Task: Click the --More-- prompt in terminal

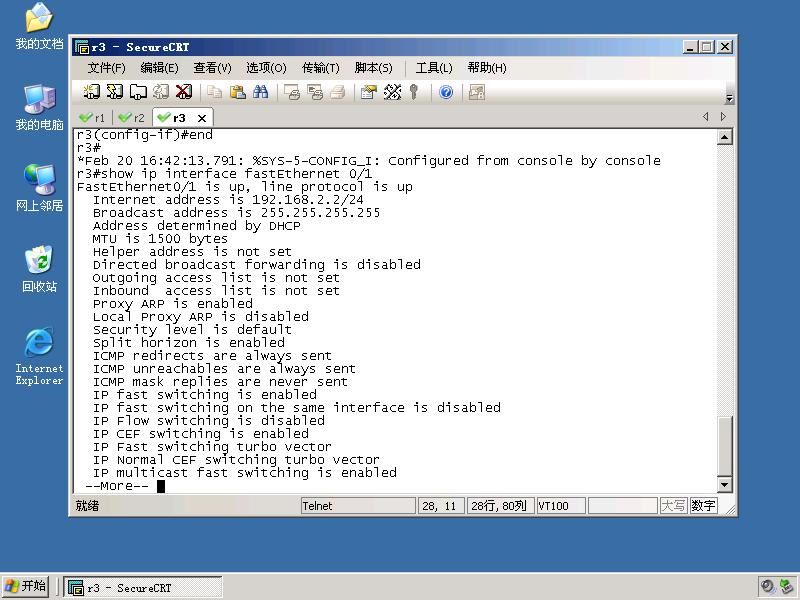Action: (x=117, y=486)
